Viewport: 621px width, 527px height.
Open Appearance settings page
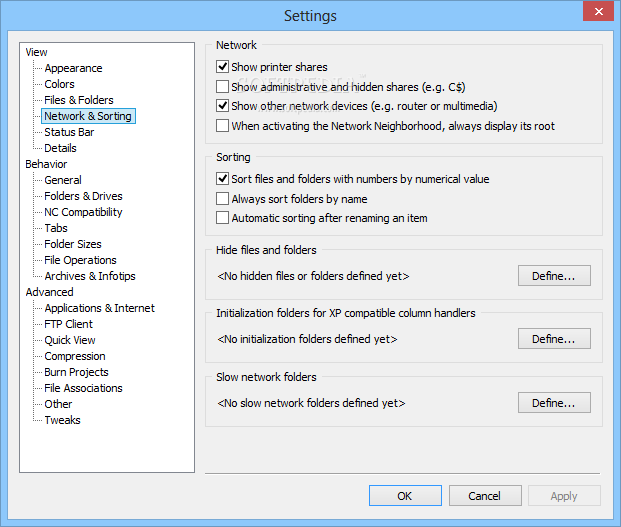point(73,68)
